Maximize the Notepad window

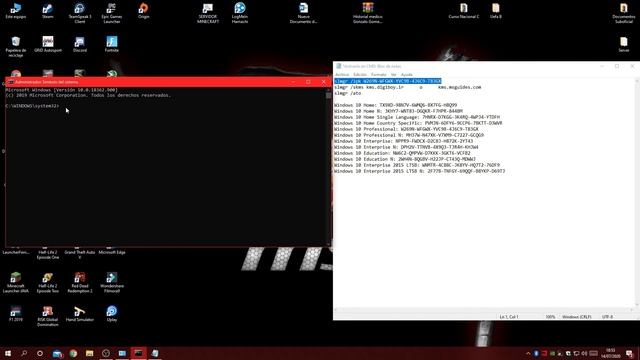617,66
